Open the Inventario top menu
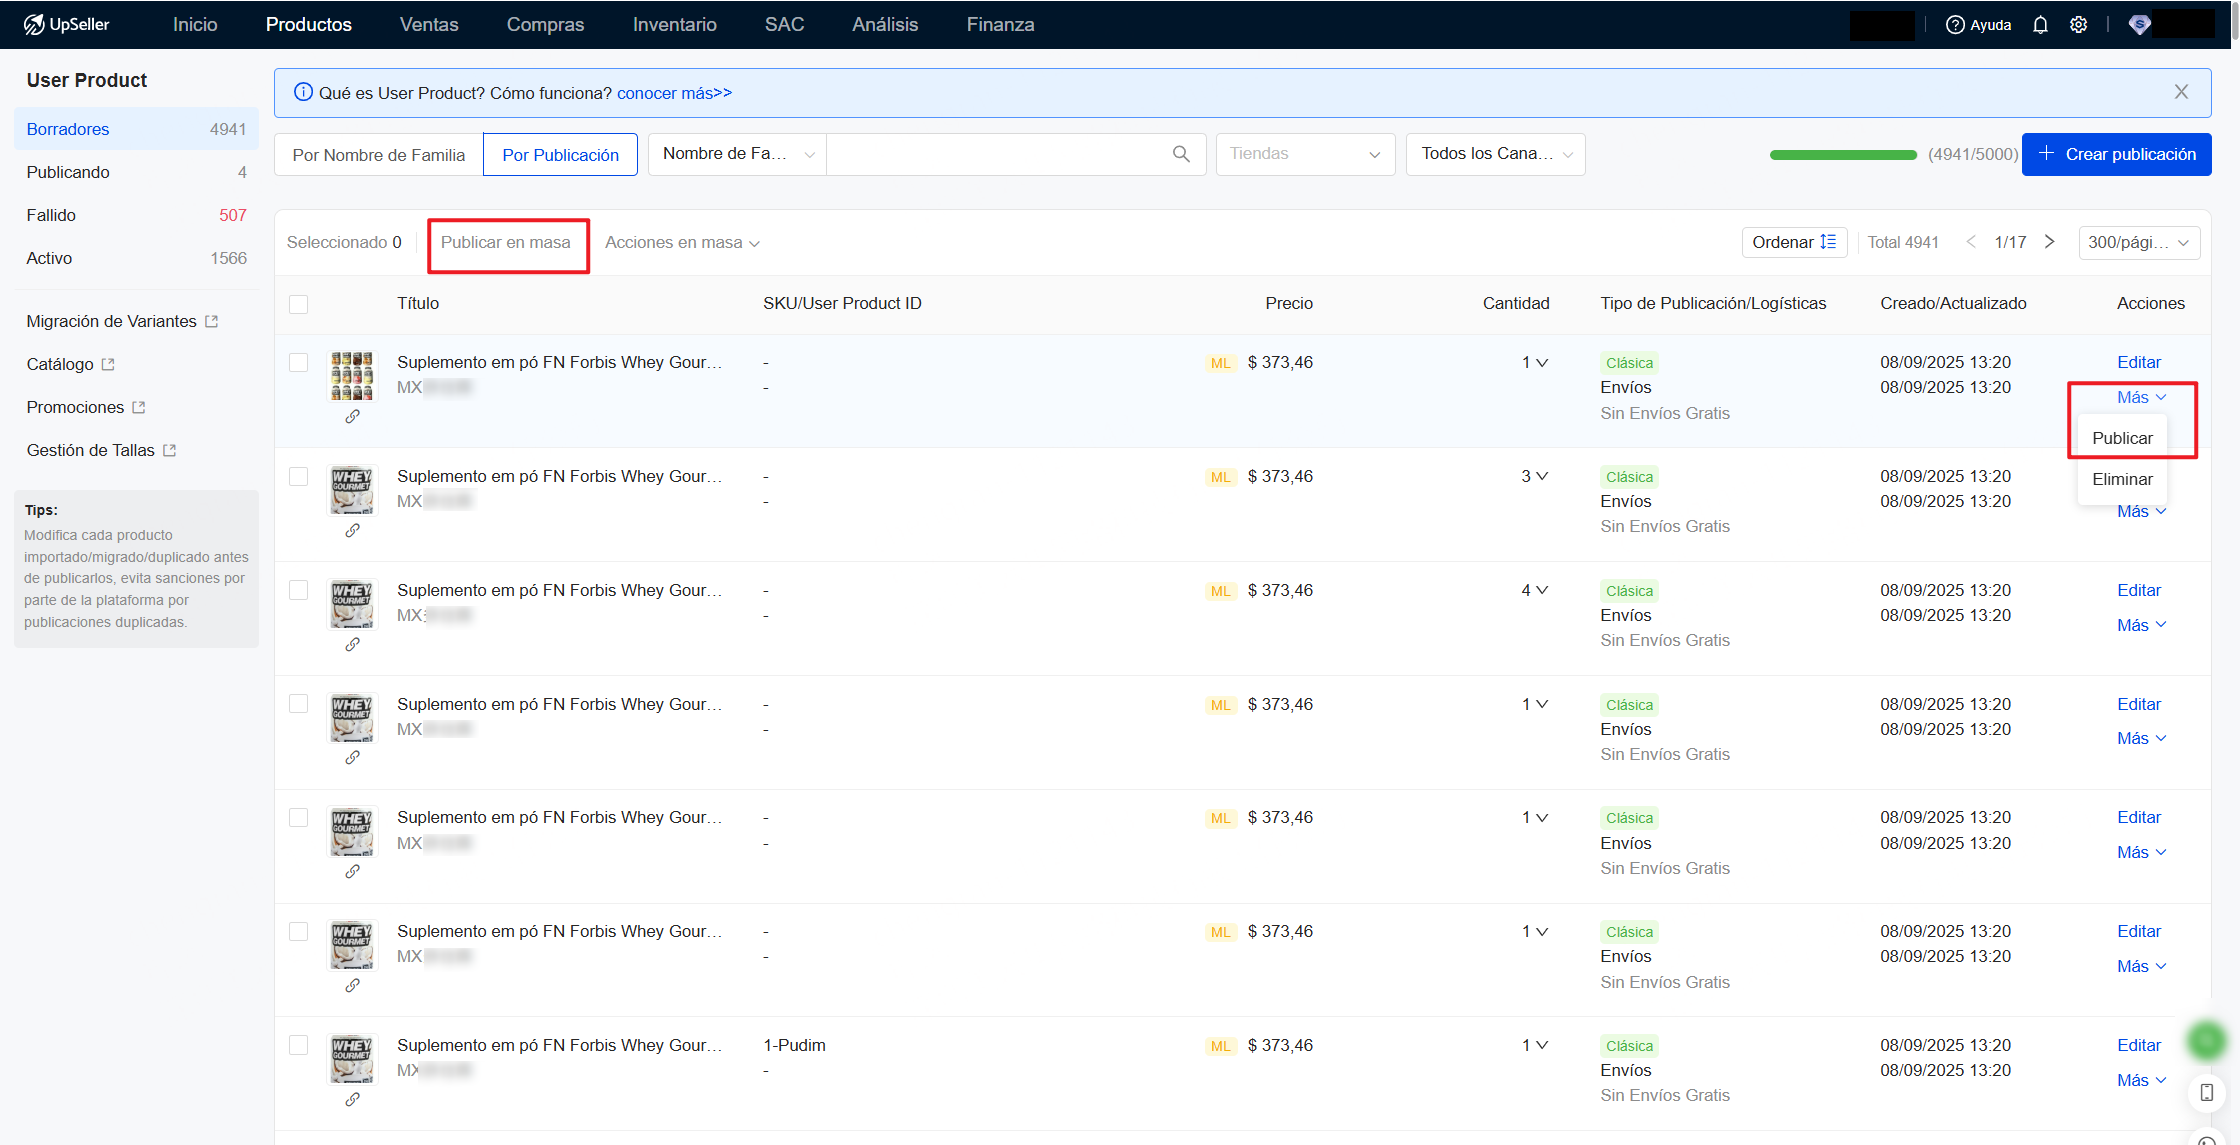 coord(675,24)
